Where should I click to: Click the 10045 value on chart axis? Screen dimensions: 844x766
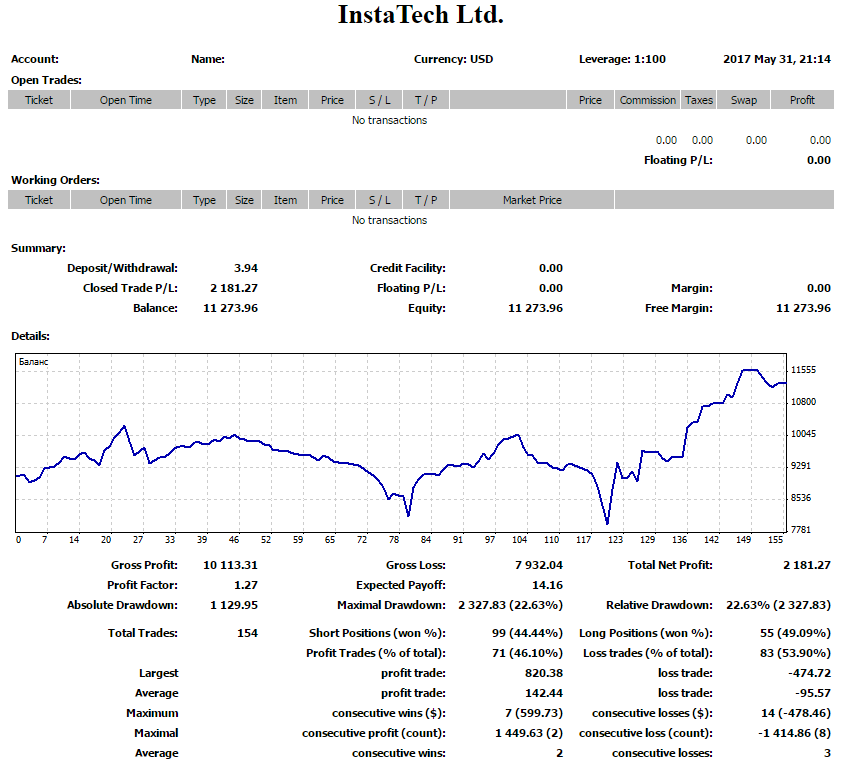(803, 434)
